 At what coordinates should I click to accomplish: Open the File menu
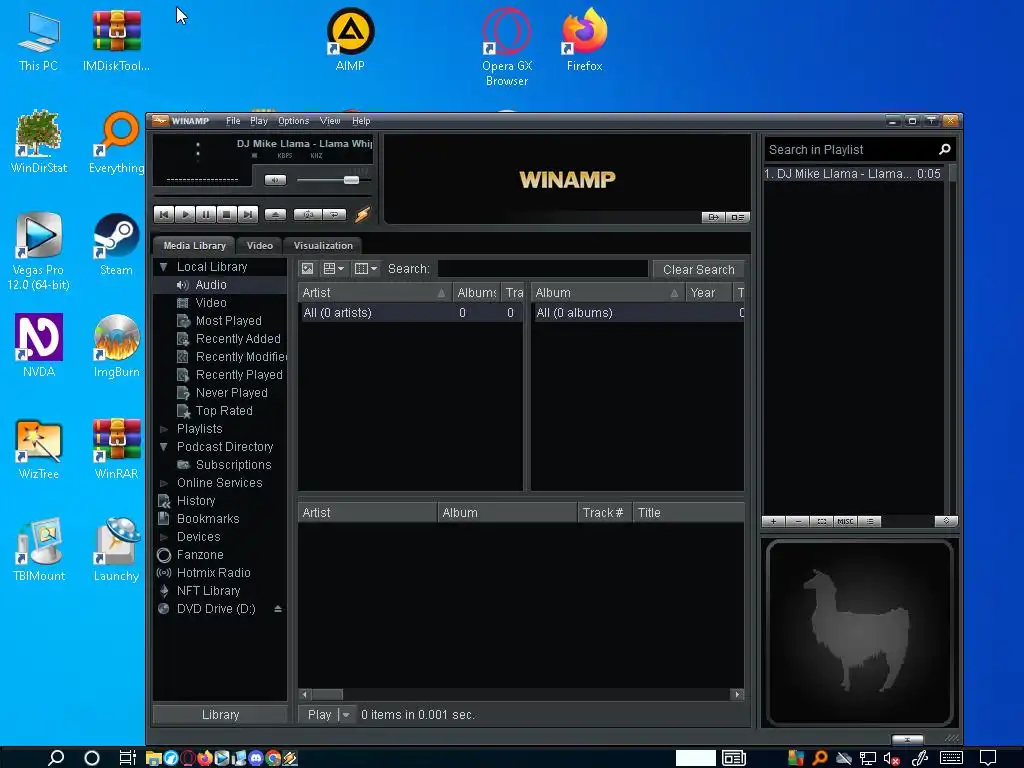coord(233,121)
